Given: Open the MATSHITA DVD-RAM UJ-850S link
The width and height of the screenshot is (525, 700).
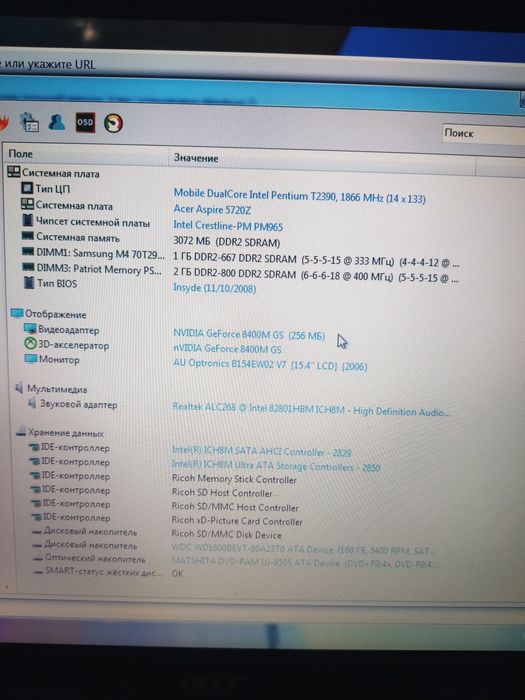Looking at the screenshot, I should pos(304,563).
